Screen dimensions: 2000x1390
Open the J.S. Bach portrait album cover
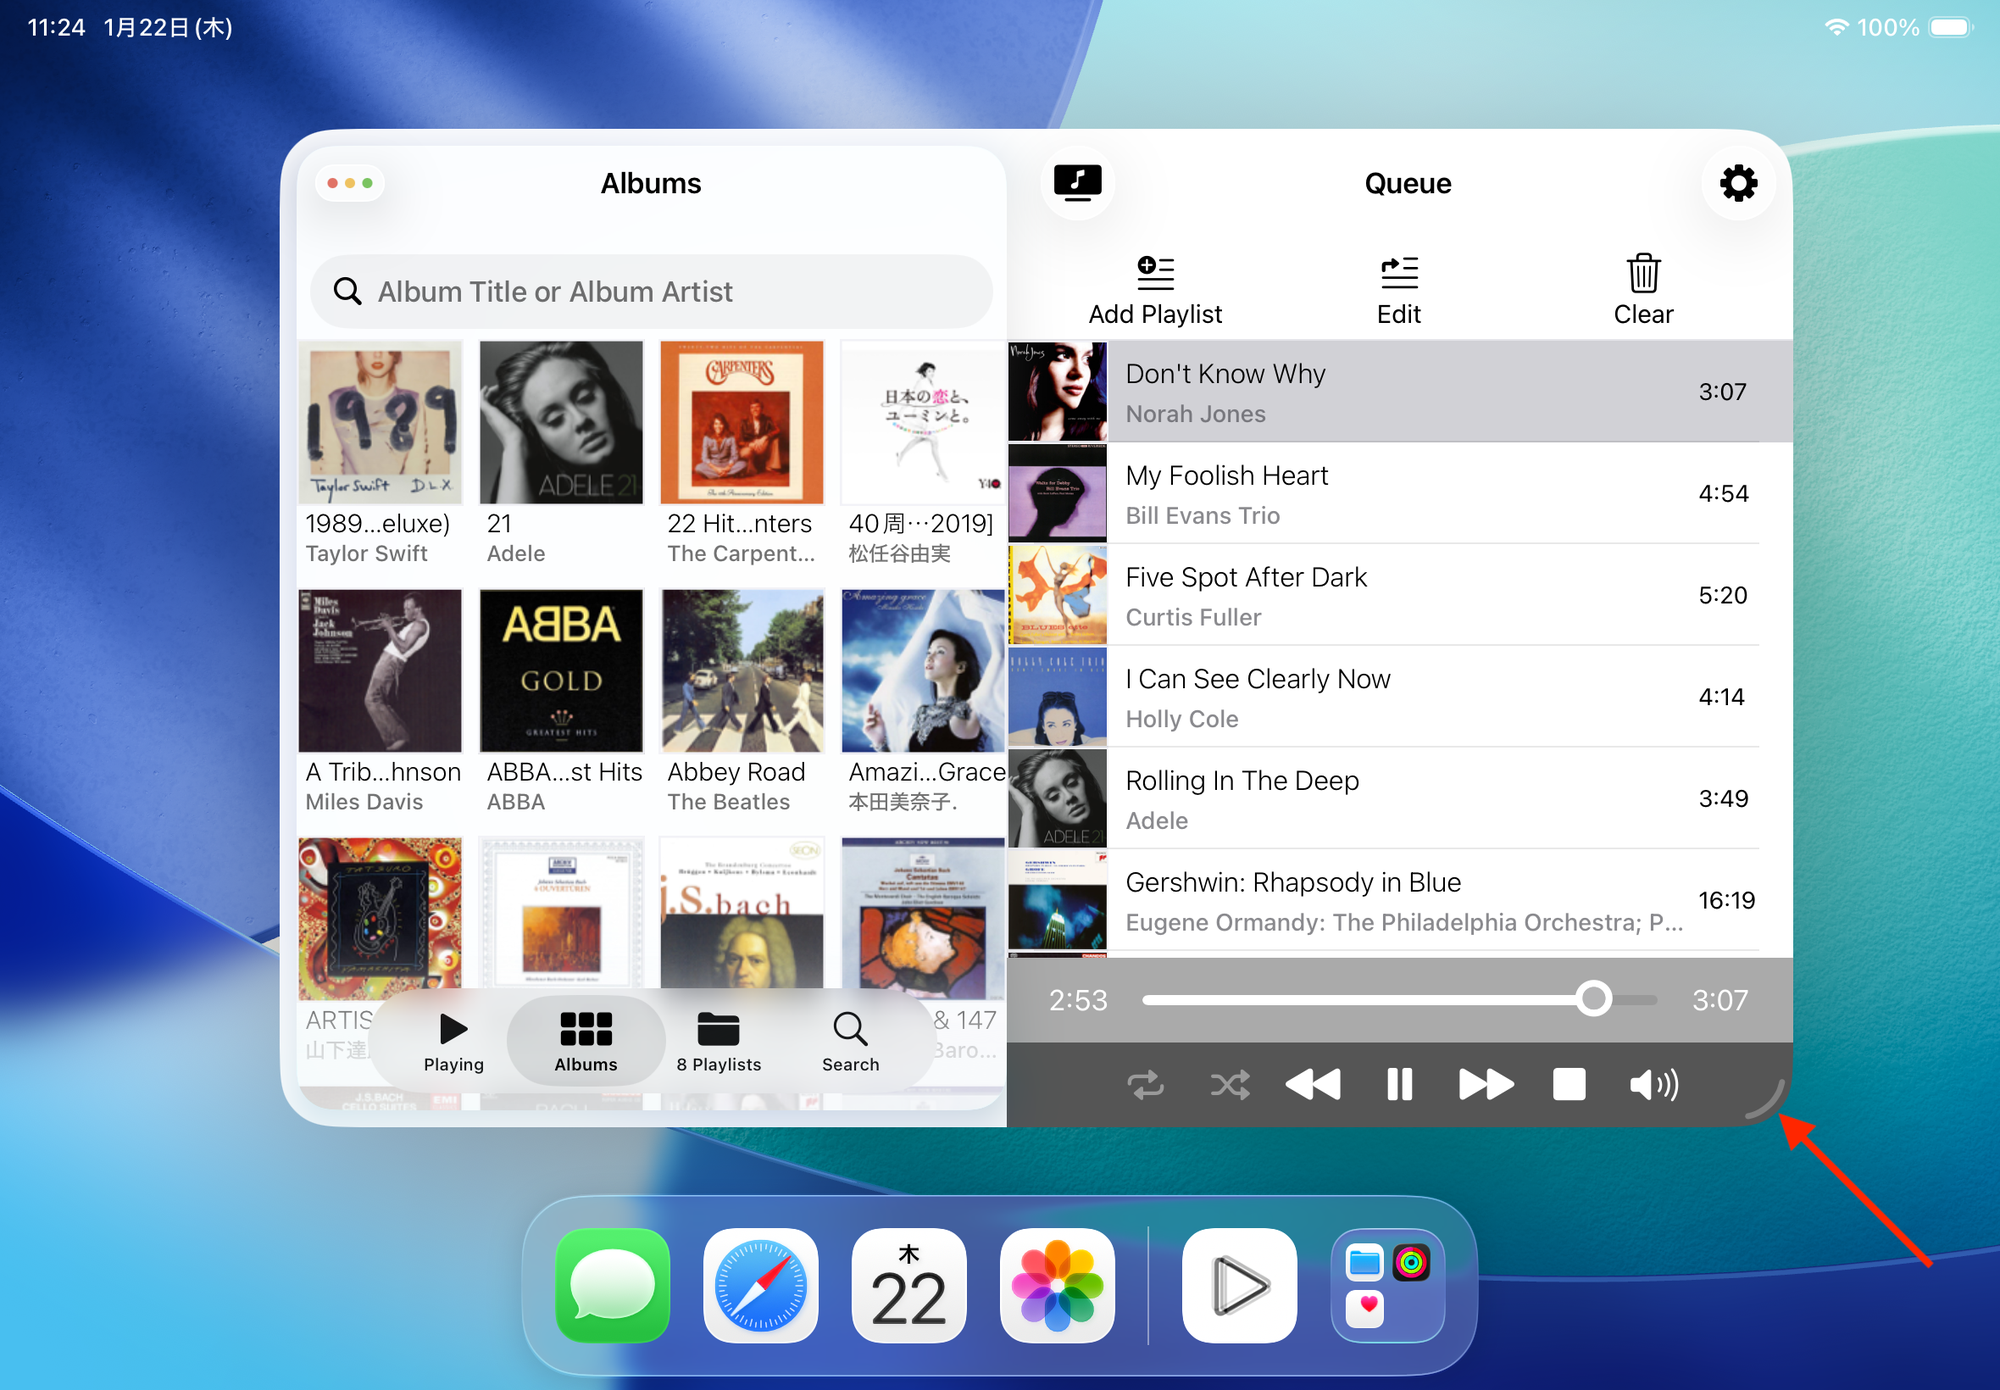point(742,914)
